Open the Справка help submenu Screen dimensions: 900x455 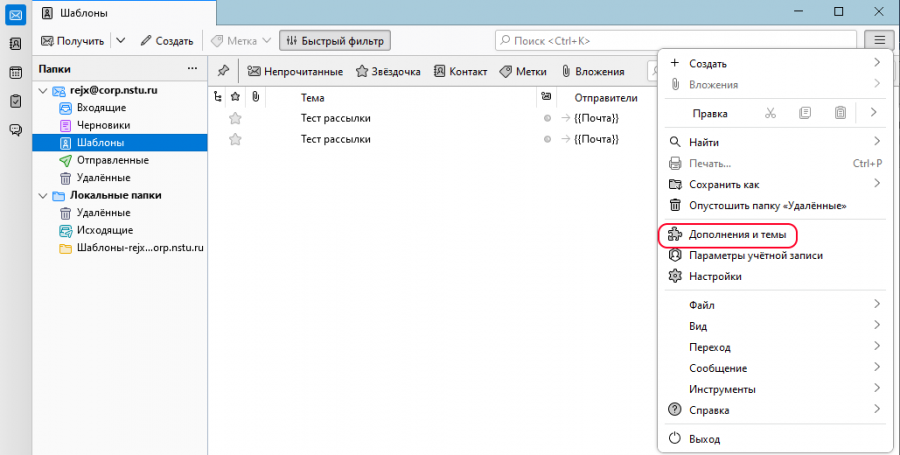tap(775, 410)
